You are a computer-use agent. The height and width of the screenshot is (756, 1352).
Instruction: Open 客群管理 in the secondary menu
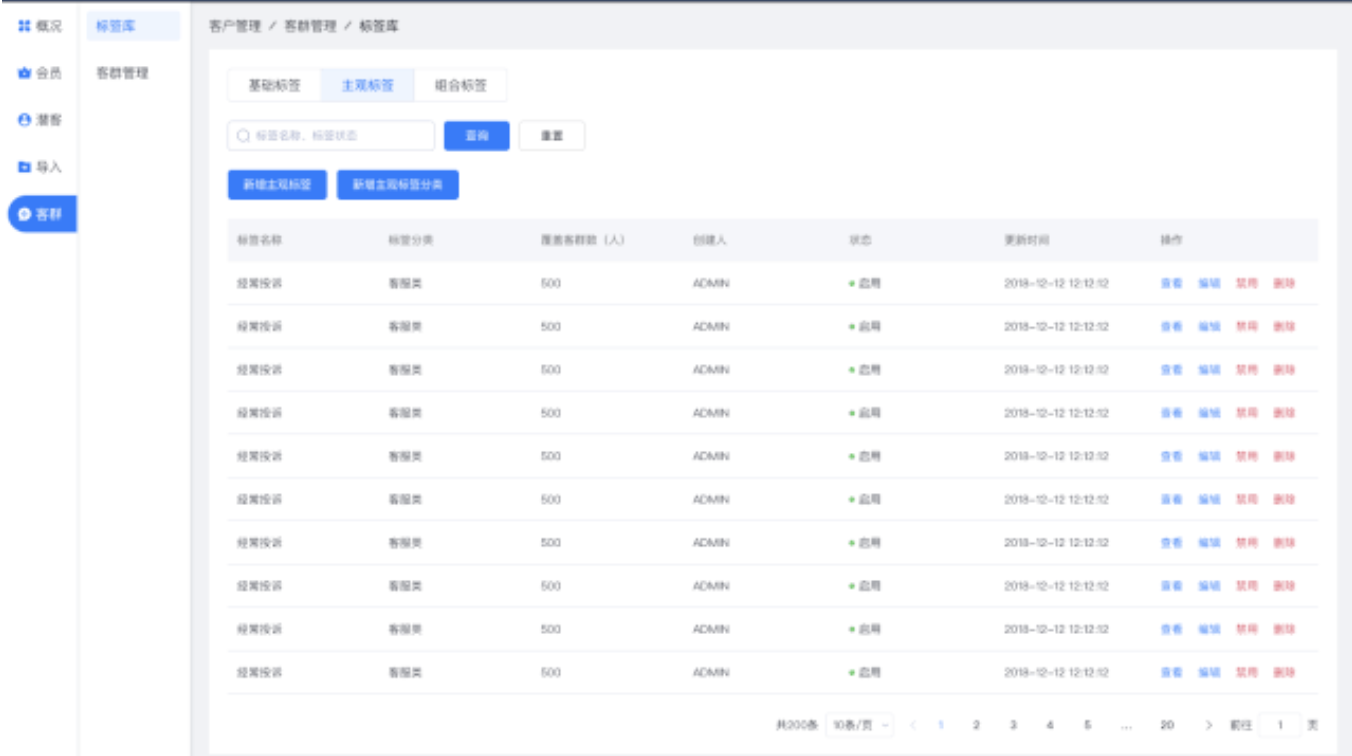pyautogui.click(x=122, y=73)
